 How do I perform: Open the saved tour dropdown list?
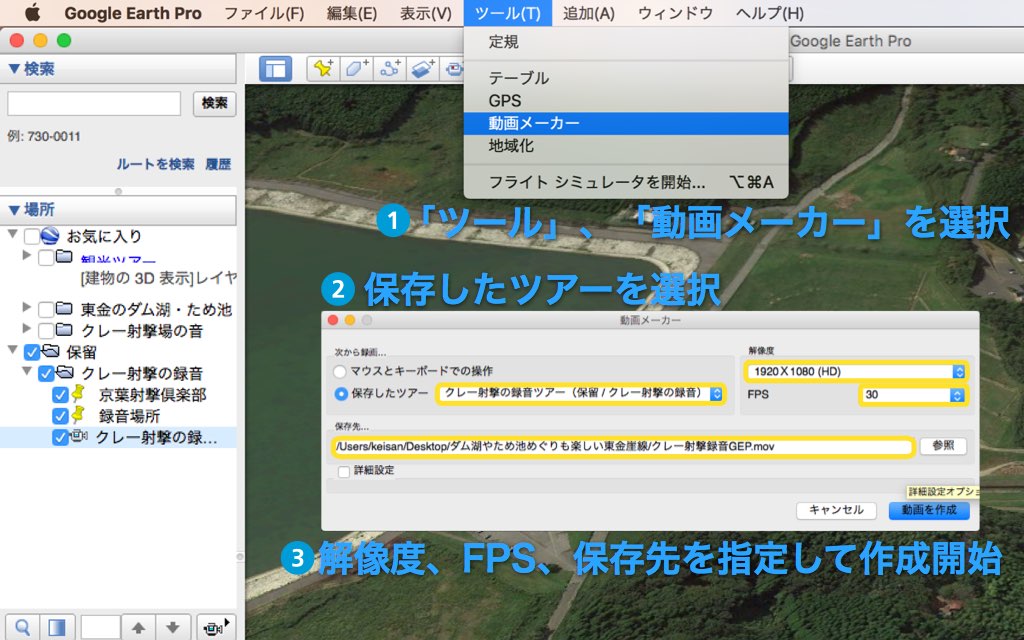(x=581, y=393)
